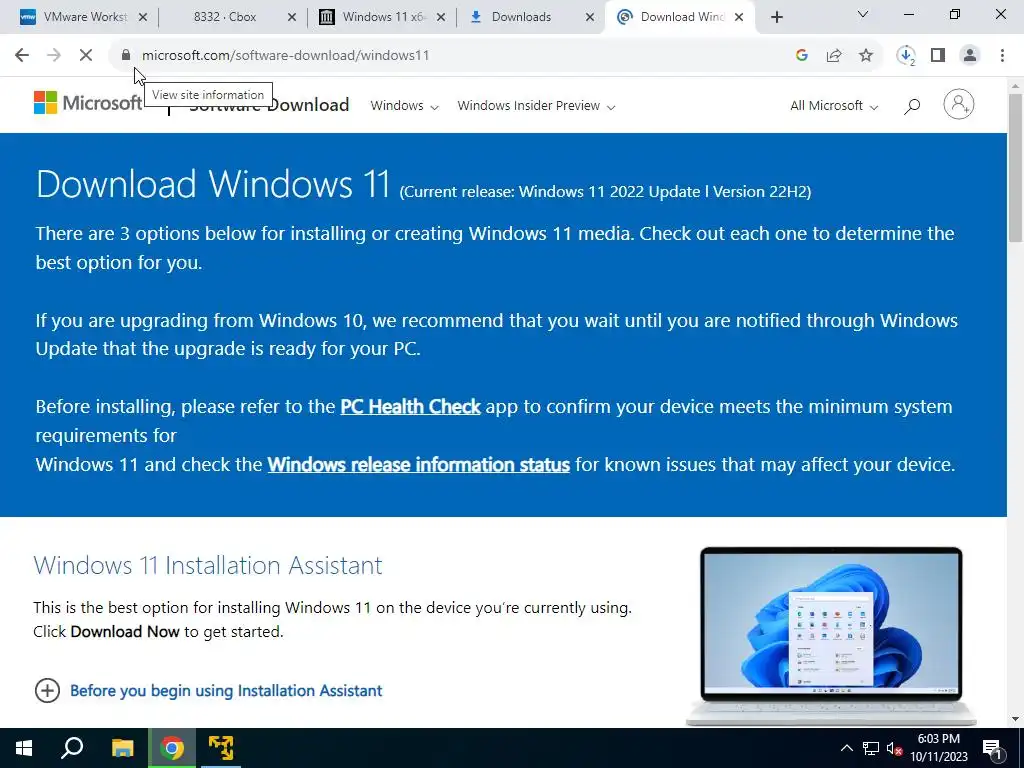The width and height of the screenshot is (1024, 768).
Task: Click the Microsoft logo
Action: (88, 103)
